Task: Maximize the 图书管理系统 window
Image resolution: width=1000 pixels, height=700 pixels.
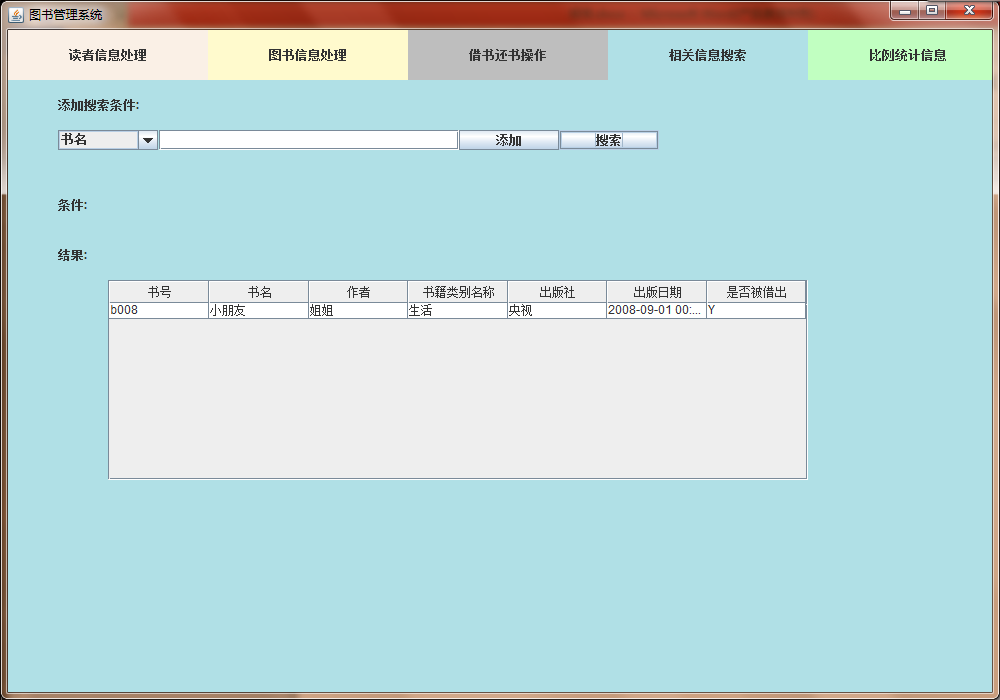Action: coord(932,10)
